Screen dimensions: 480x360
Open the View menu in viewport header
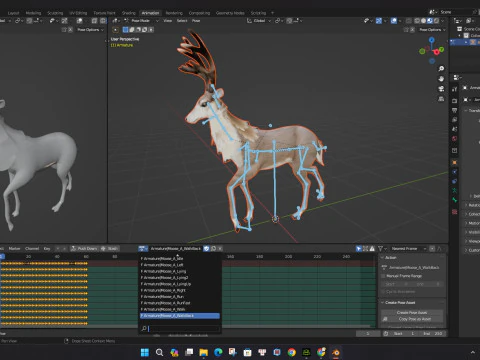click(167, 21)
